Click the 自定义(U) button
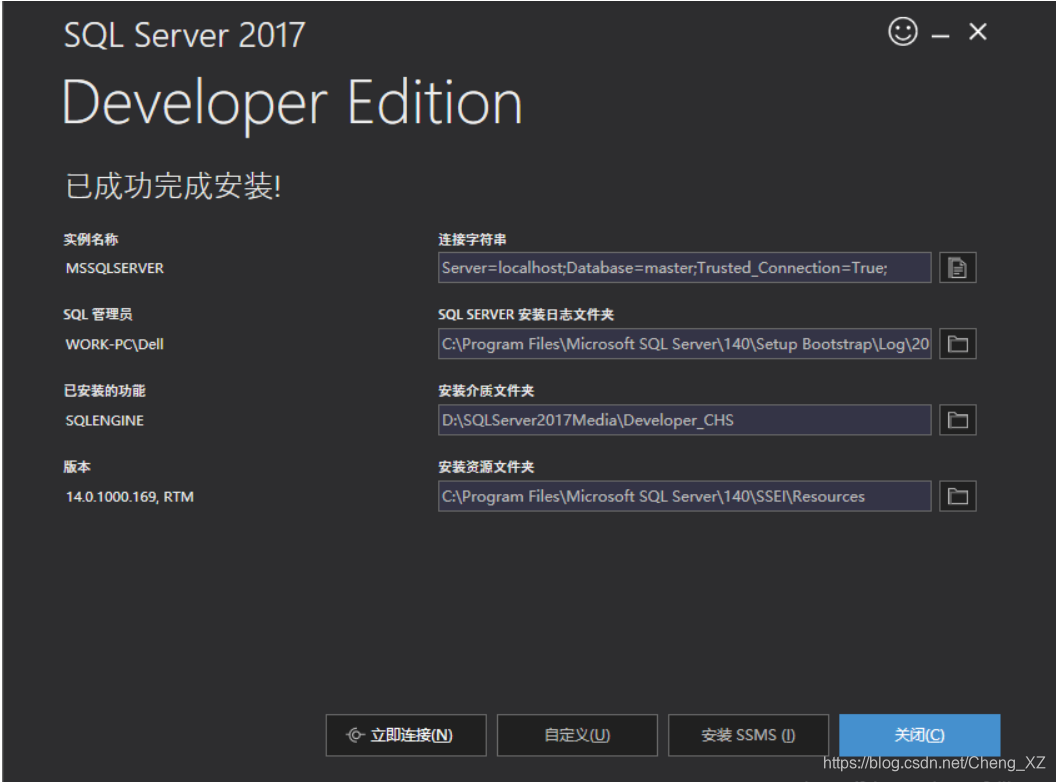The image size is (1056, 782). pyautogui.click(x=577, y=735)
